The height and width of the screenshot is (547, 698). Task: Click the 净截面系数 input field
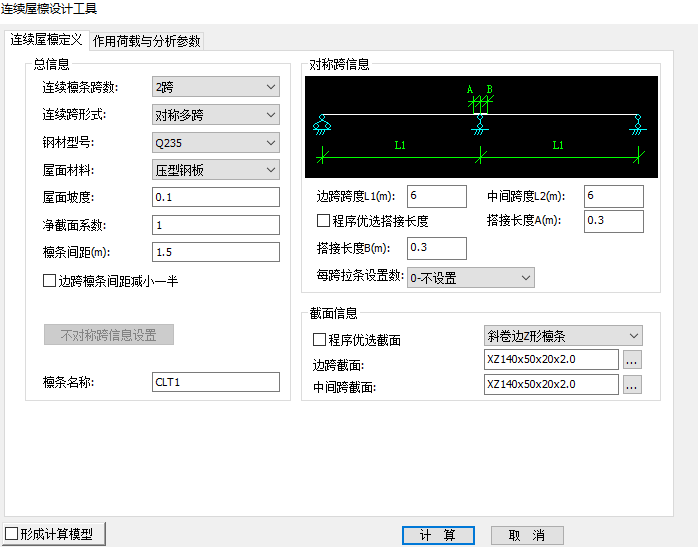coord(216,225)
